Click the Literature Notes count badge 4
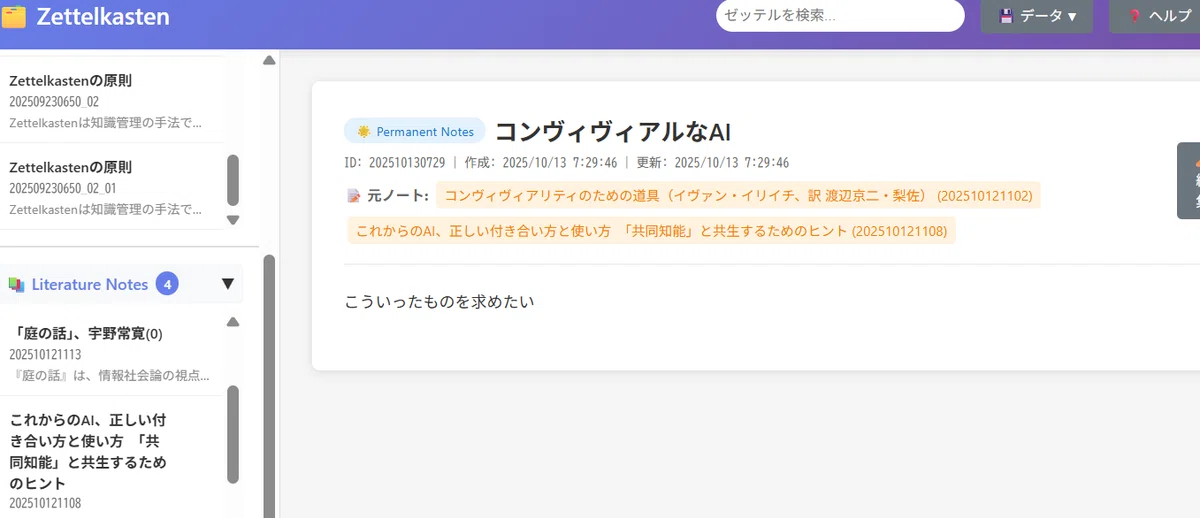The width and height of the screenshot is (1200, 518). pos(168,284)
